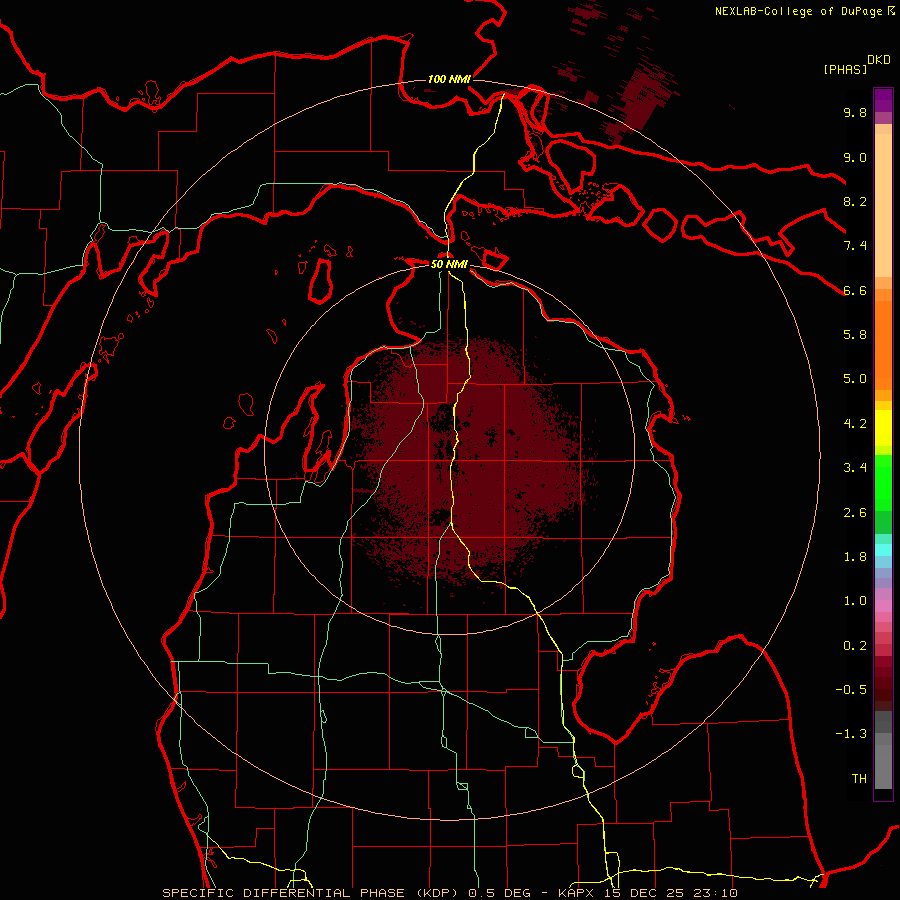Click the 9.8 value on the color scale
This screenshot has width=900, height=900.
click(x=855, y=112)
